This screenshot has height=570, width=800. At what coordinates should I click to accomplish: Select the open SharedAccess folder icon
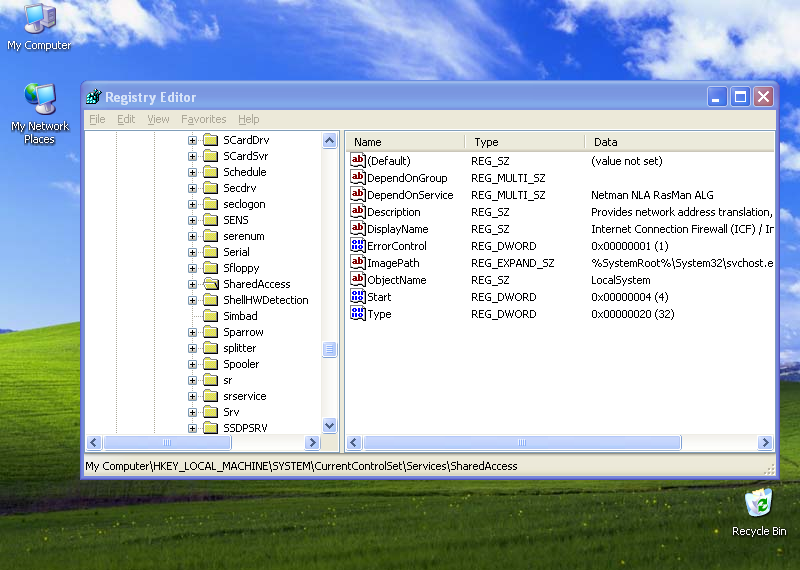coord(210,284)
